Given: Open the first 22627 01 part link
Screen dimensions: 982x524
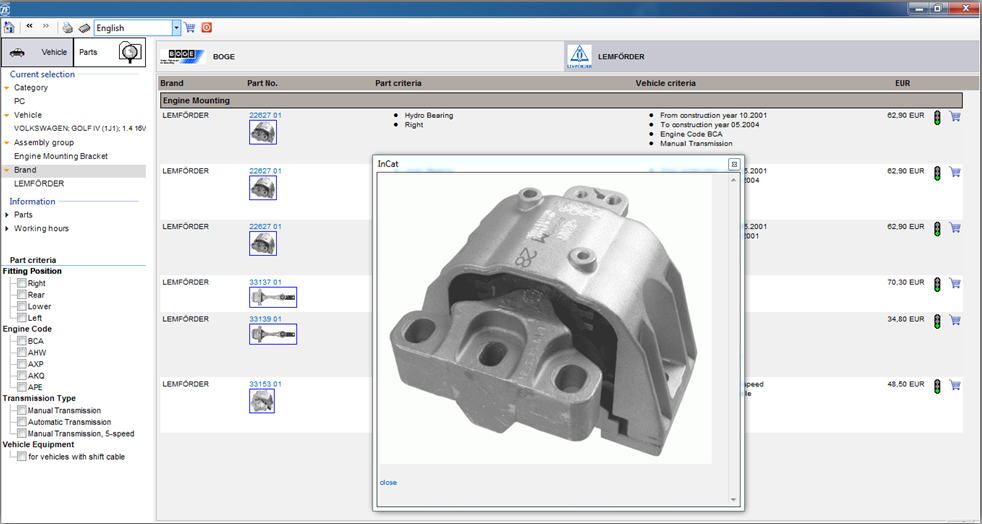Looking at the screenshot, I should coord(266,115).
